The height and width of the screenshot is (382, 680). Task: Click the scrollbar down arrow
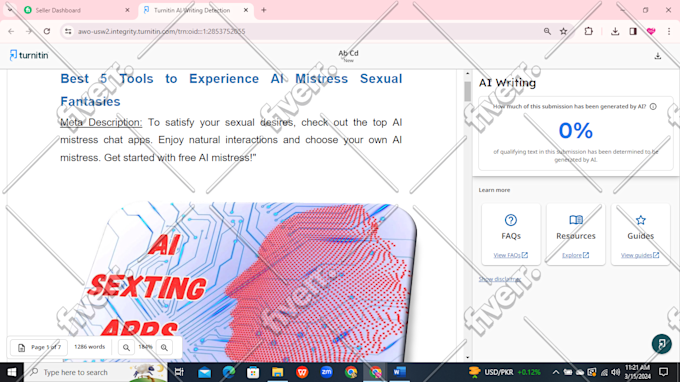click(x=467, y=358)
